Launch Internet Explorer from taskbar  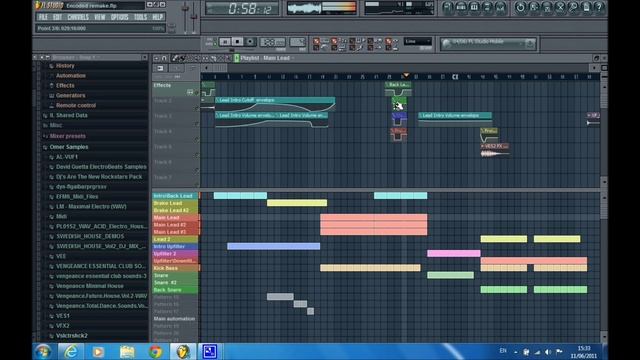pos(71,351)
